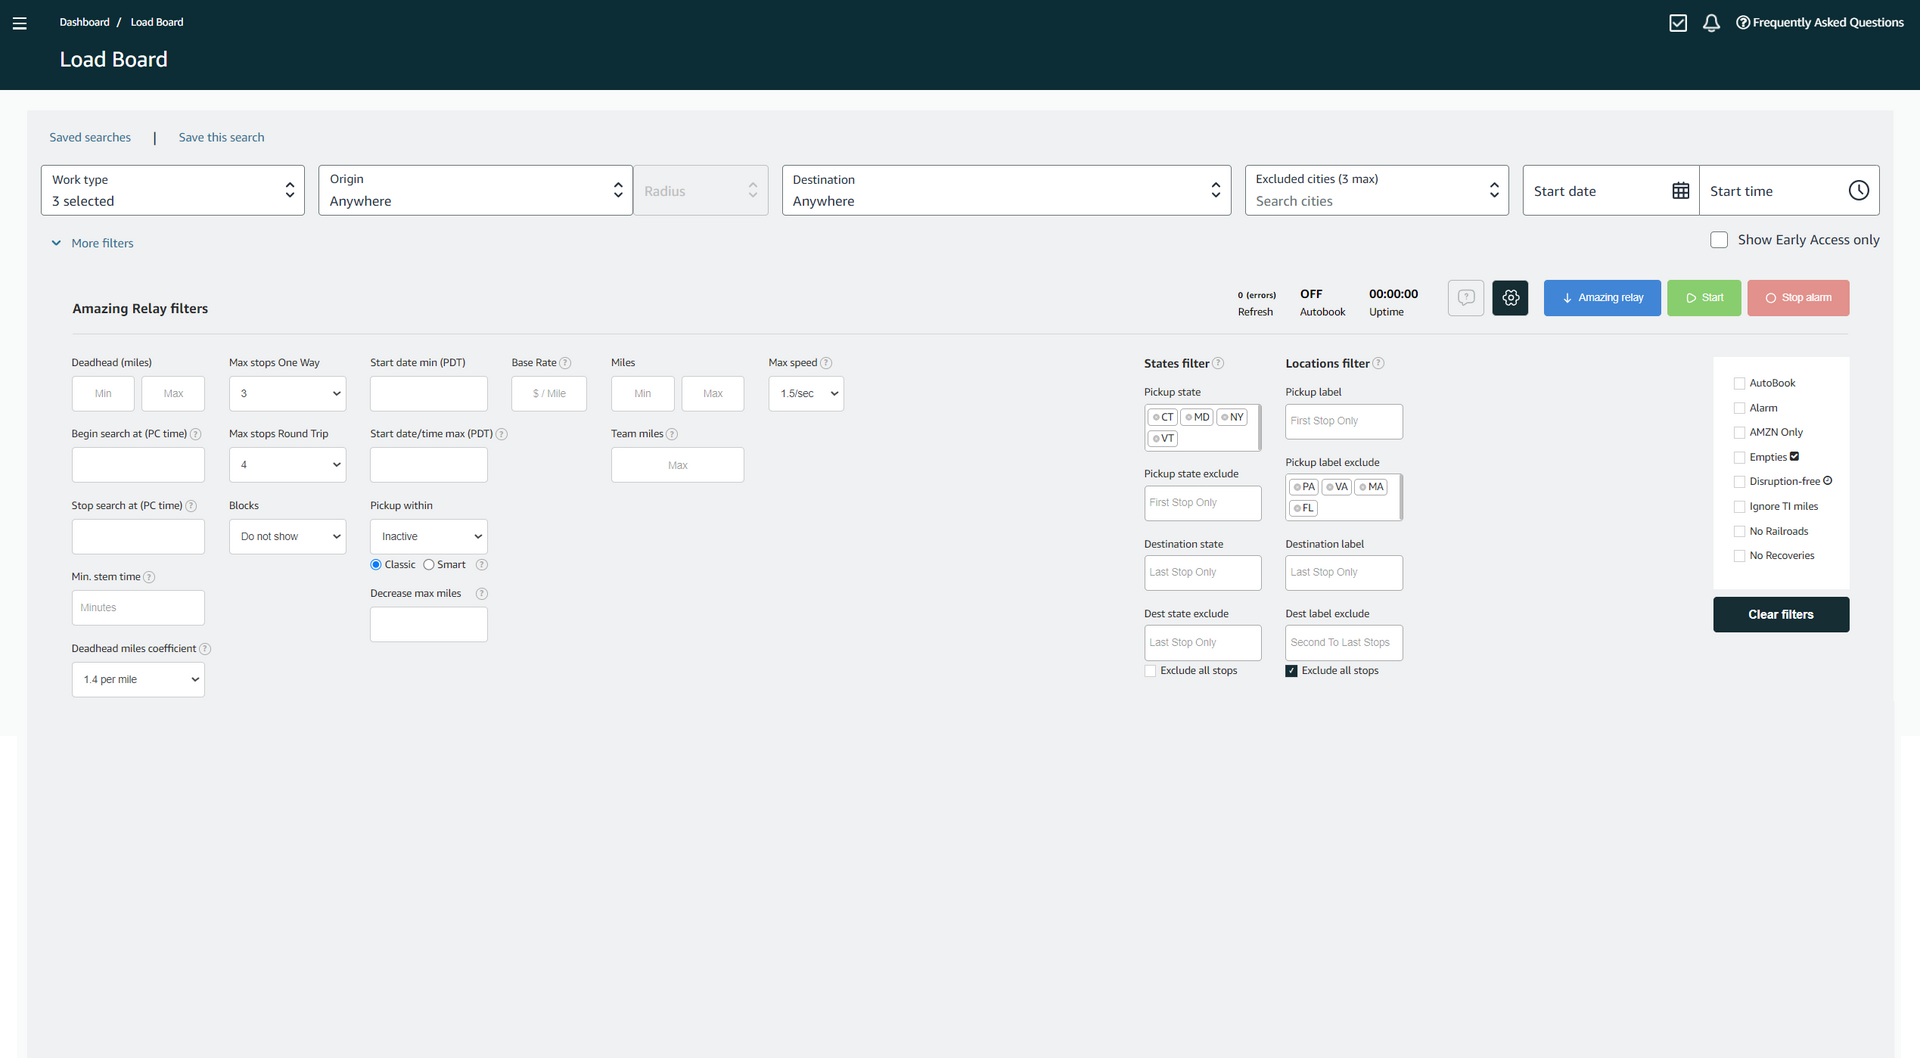Open the hamburger navigation menu
Viewport: 1920px width, 1058px height.
(x=19, y=23)
